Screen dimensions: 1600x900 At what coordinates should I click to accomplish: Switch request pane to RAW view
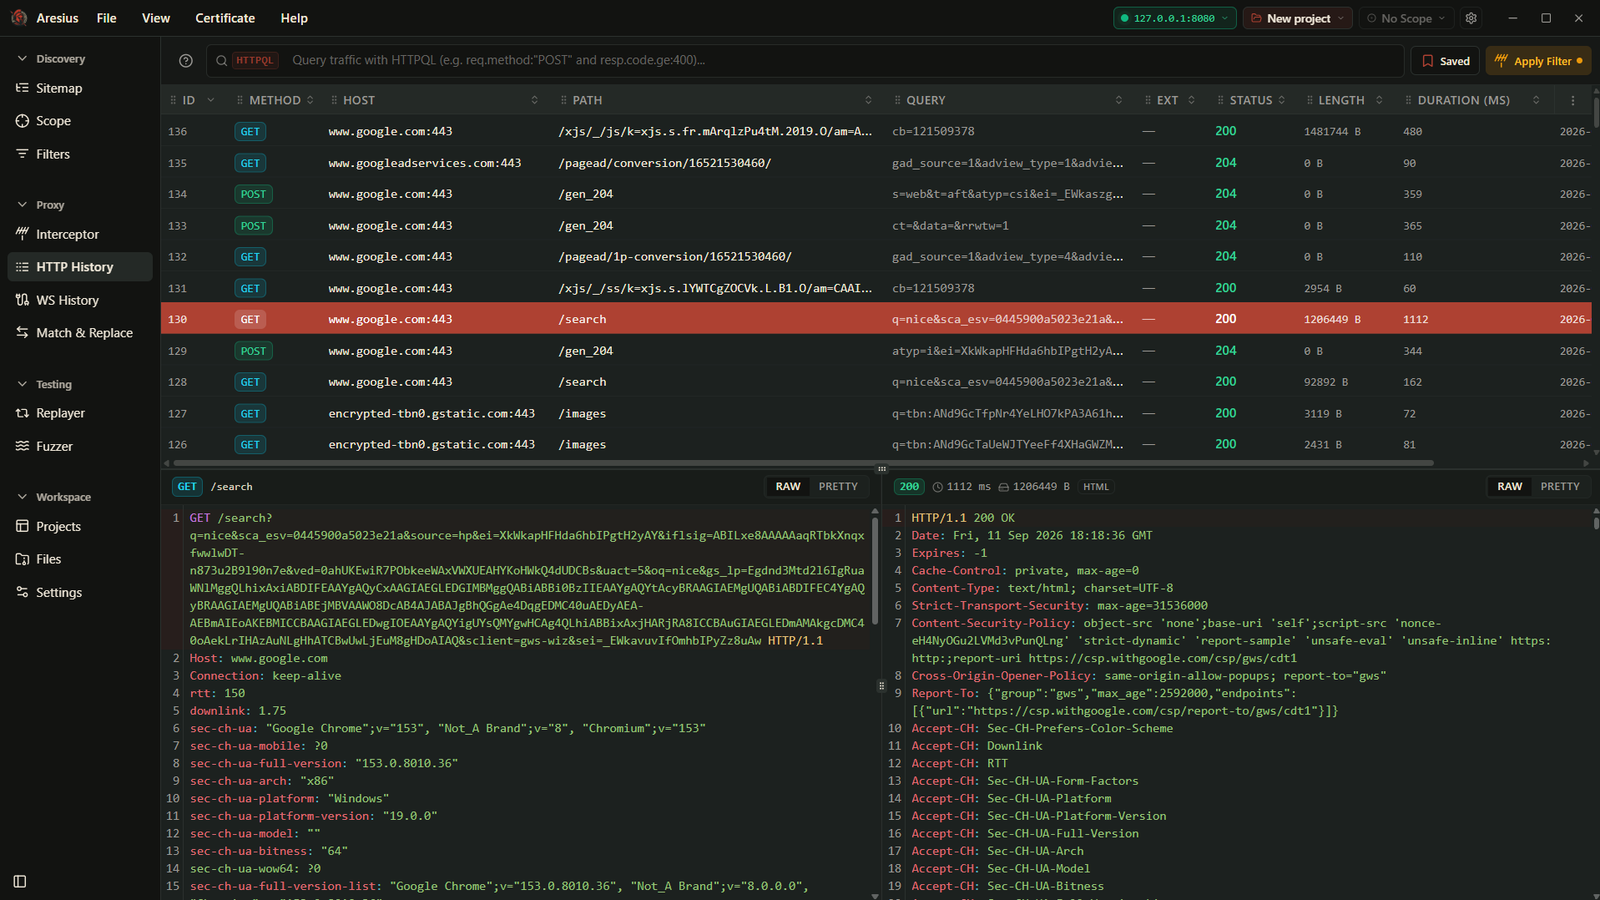pyautogui.click(x=788, y=487)
